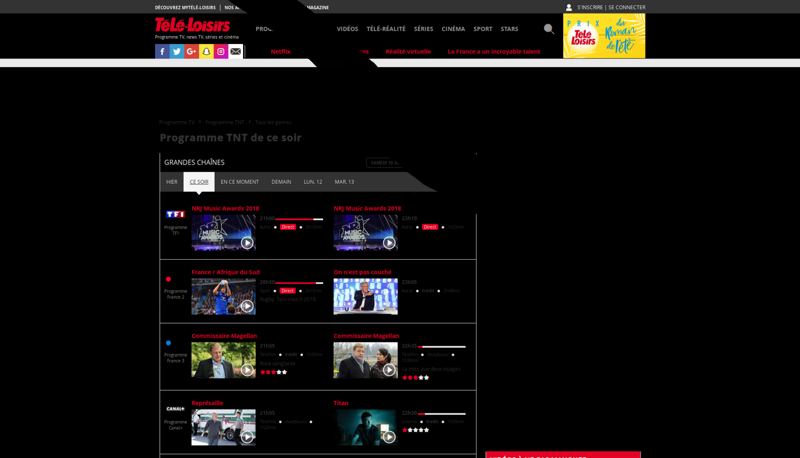The width and height of the screenshot is (800, 458).
Task: Open the Prix du Roman de l'été banner
Action: pyautogui.click(x=604, y=36)
